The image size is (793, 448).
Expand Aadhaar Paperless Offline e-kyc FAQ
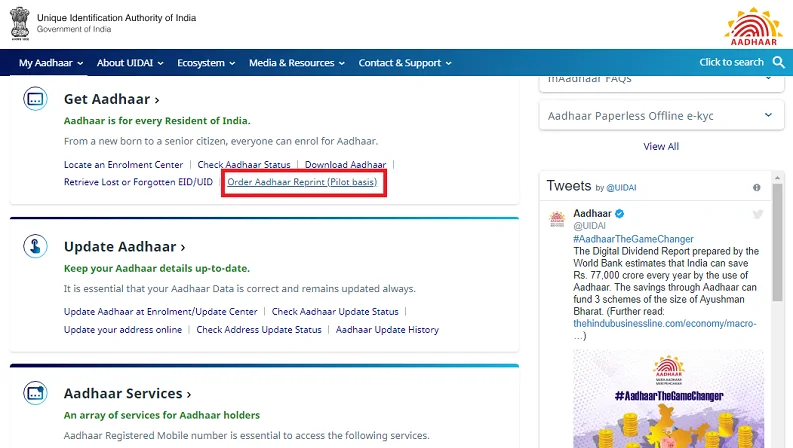click(662, 116)
